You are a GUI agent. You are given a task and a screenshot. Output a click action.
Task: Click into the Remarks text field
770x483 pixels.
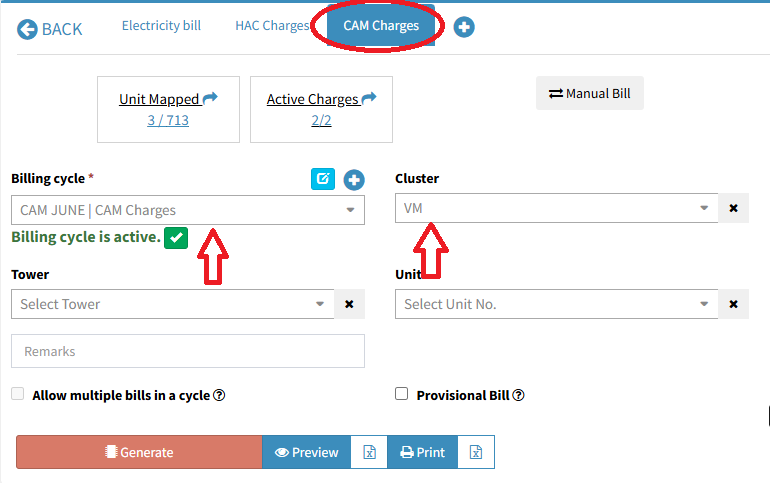187,351
